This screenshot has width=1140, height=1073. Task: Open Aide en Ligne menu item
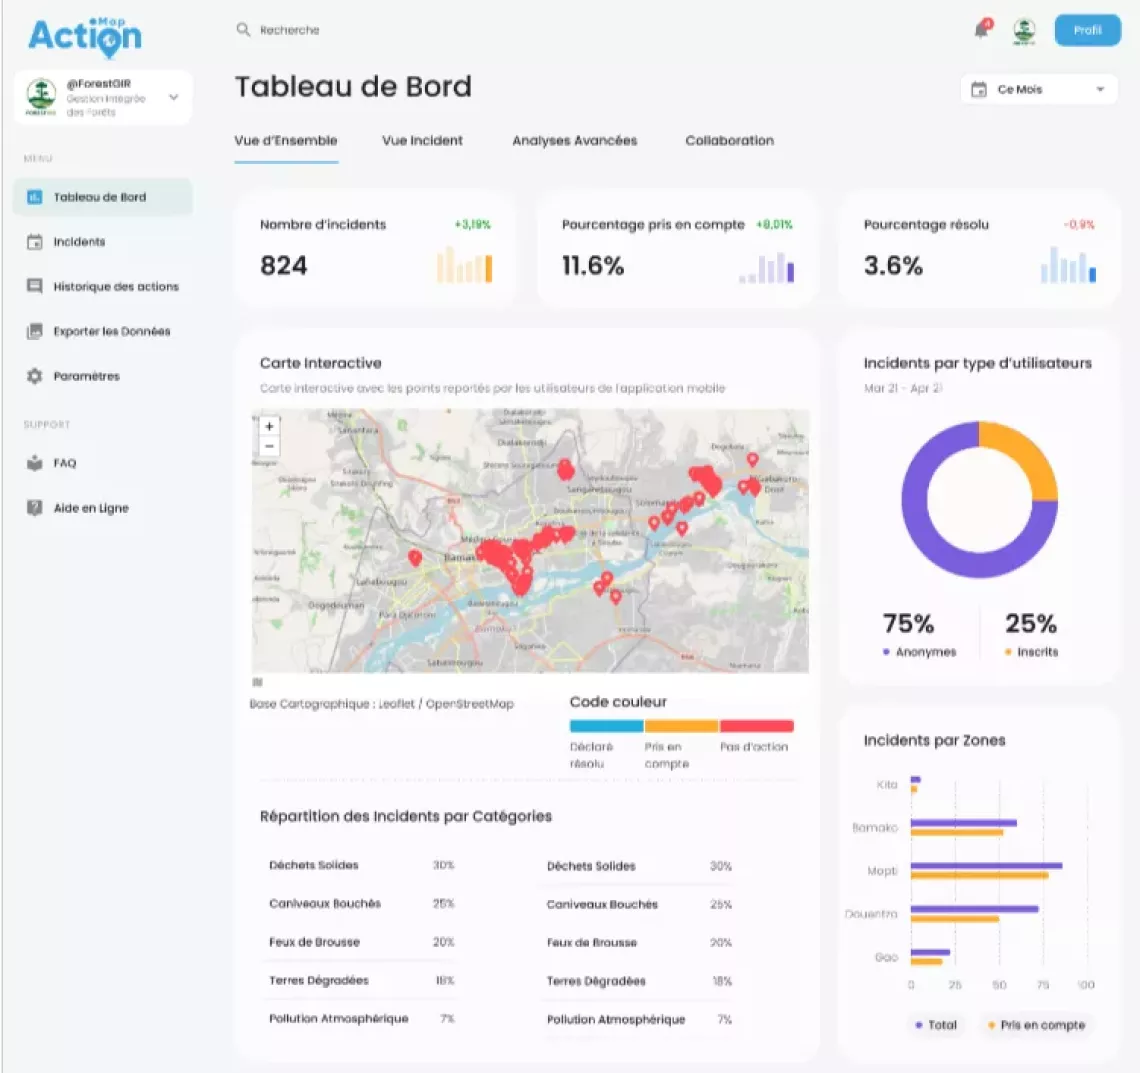[x=91, y=508]
